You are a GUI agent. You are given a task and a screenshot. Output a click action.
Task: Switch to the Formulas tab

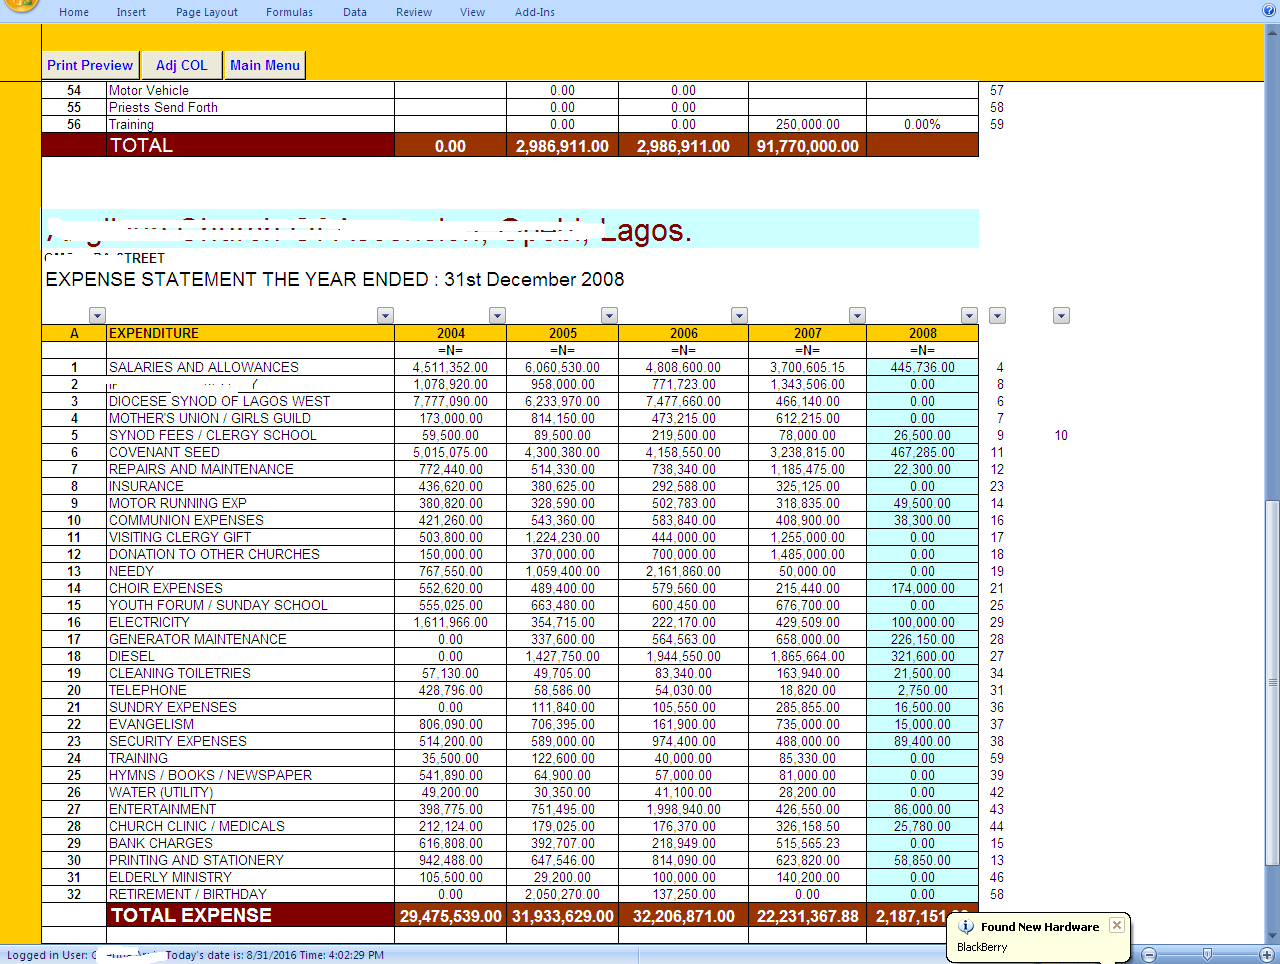(x=289, y=12)
